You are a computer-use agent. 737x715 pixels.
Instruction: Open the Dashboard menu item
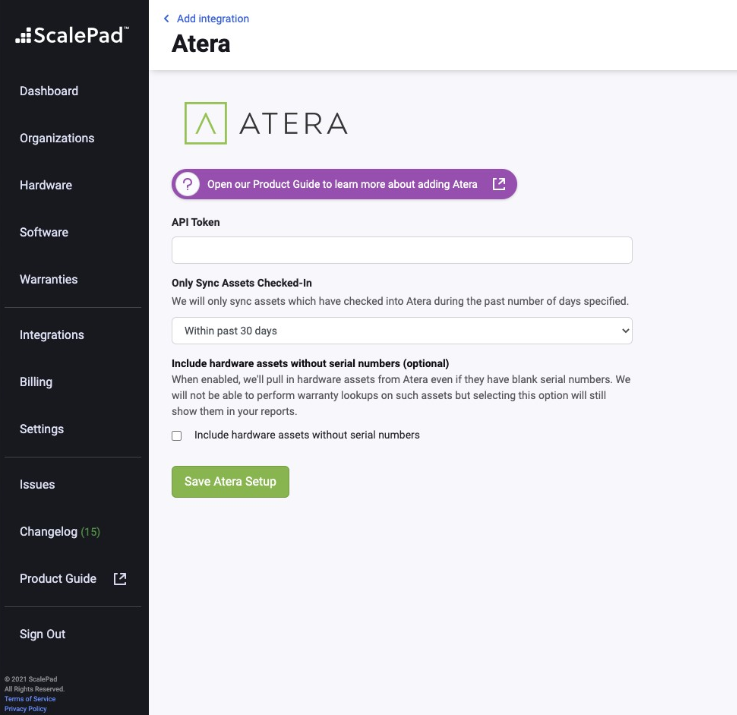coord(49,91)
